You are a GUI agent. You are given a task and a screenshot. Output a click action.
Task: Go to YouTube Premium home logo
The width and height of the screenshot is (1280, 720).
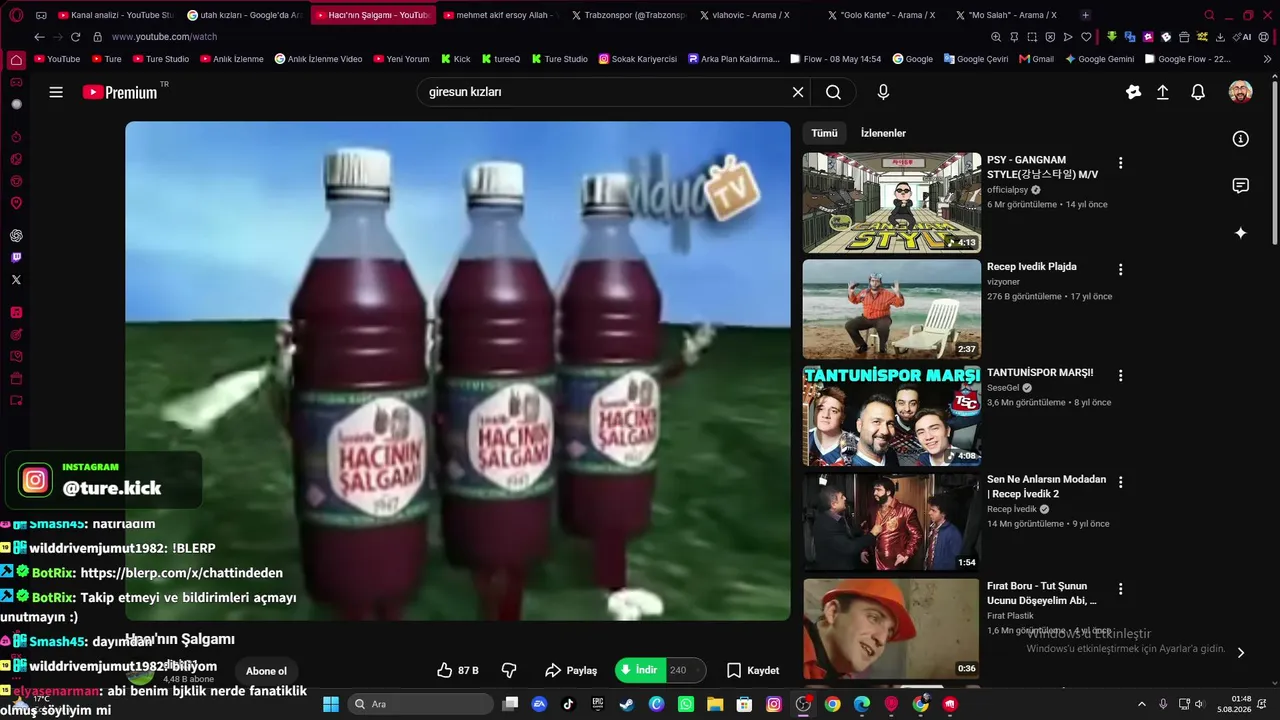(x=120, y=92)
